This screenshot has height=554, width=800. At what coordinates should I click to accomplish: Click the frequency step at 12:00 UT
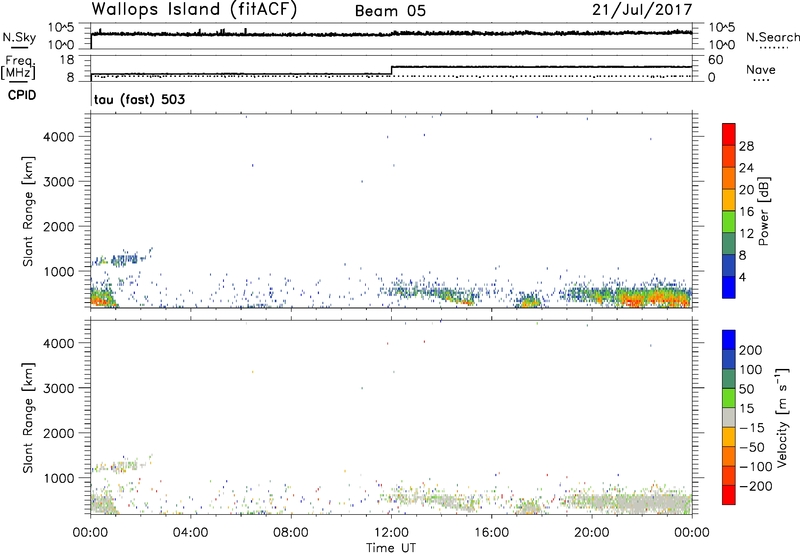[x=391, y=70]
